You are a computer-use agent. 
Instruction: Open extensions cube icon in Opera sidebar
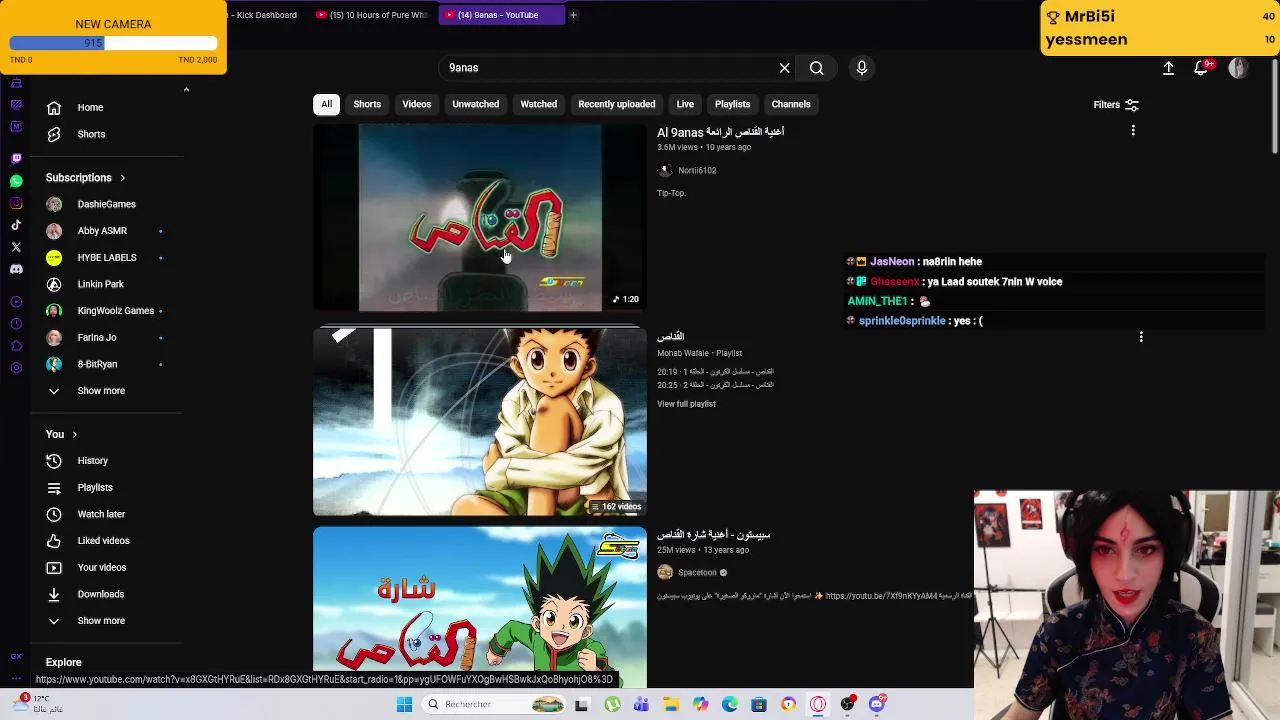click(16, 346)
